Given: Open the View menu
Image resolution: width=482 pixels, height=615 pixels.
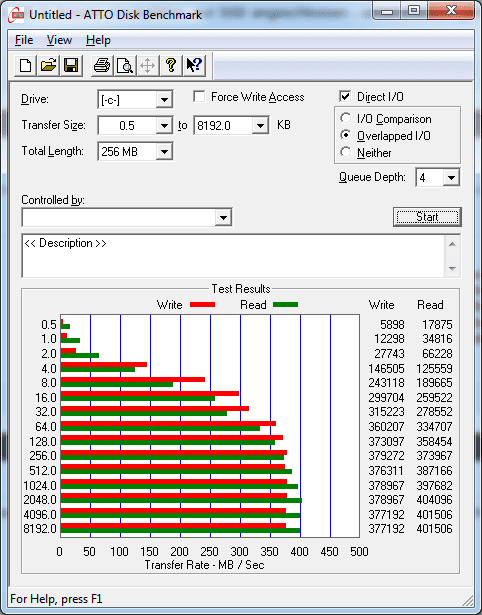Looking at the screenshot, I should pyautogui.click(x=59, y=40).
